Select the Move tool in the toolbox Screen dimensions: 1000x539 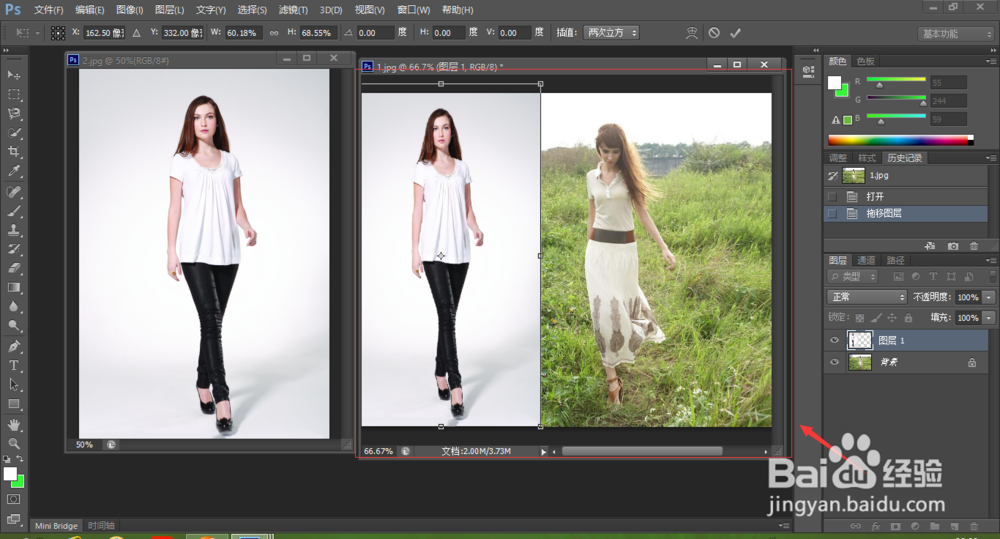(14, 75)
